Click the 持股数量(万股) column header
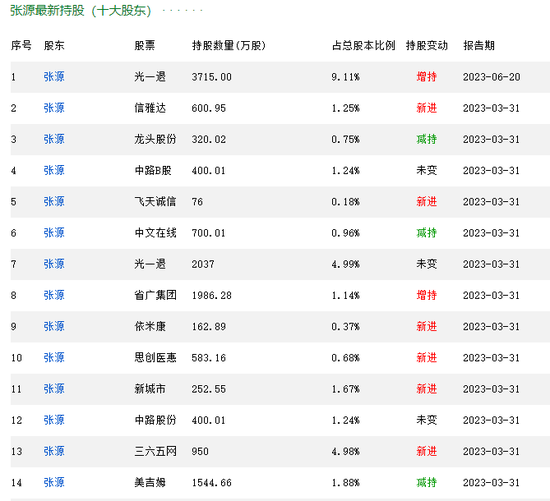This screenshot has width=550, height=501. (229, 46)
